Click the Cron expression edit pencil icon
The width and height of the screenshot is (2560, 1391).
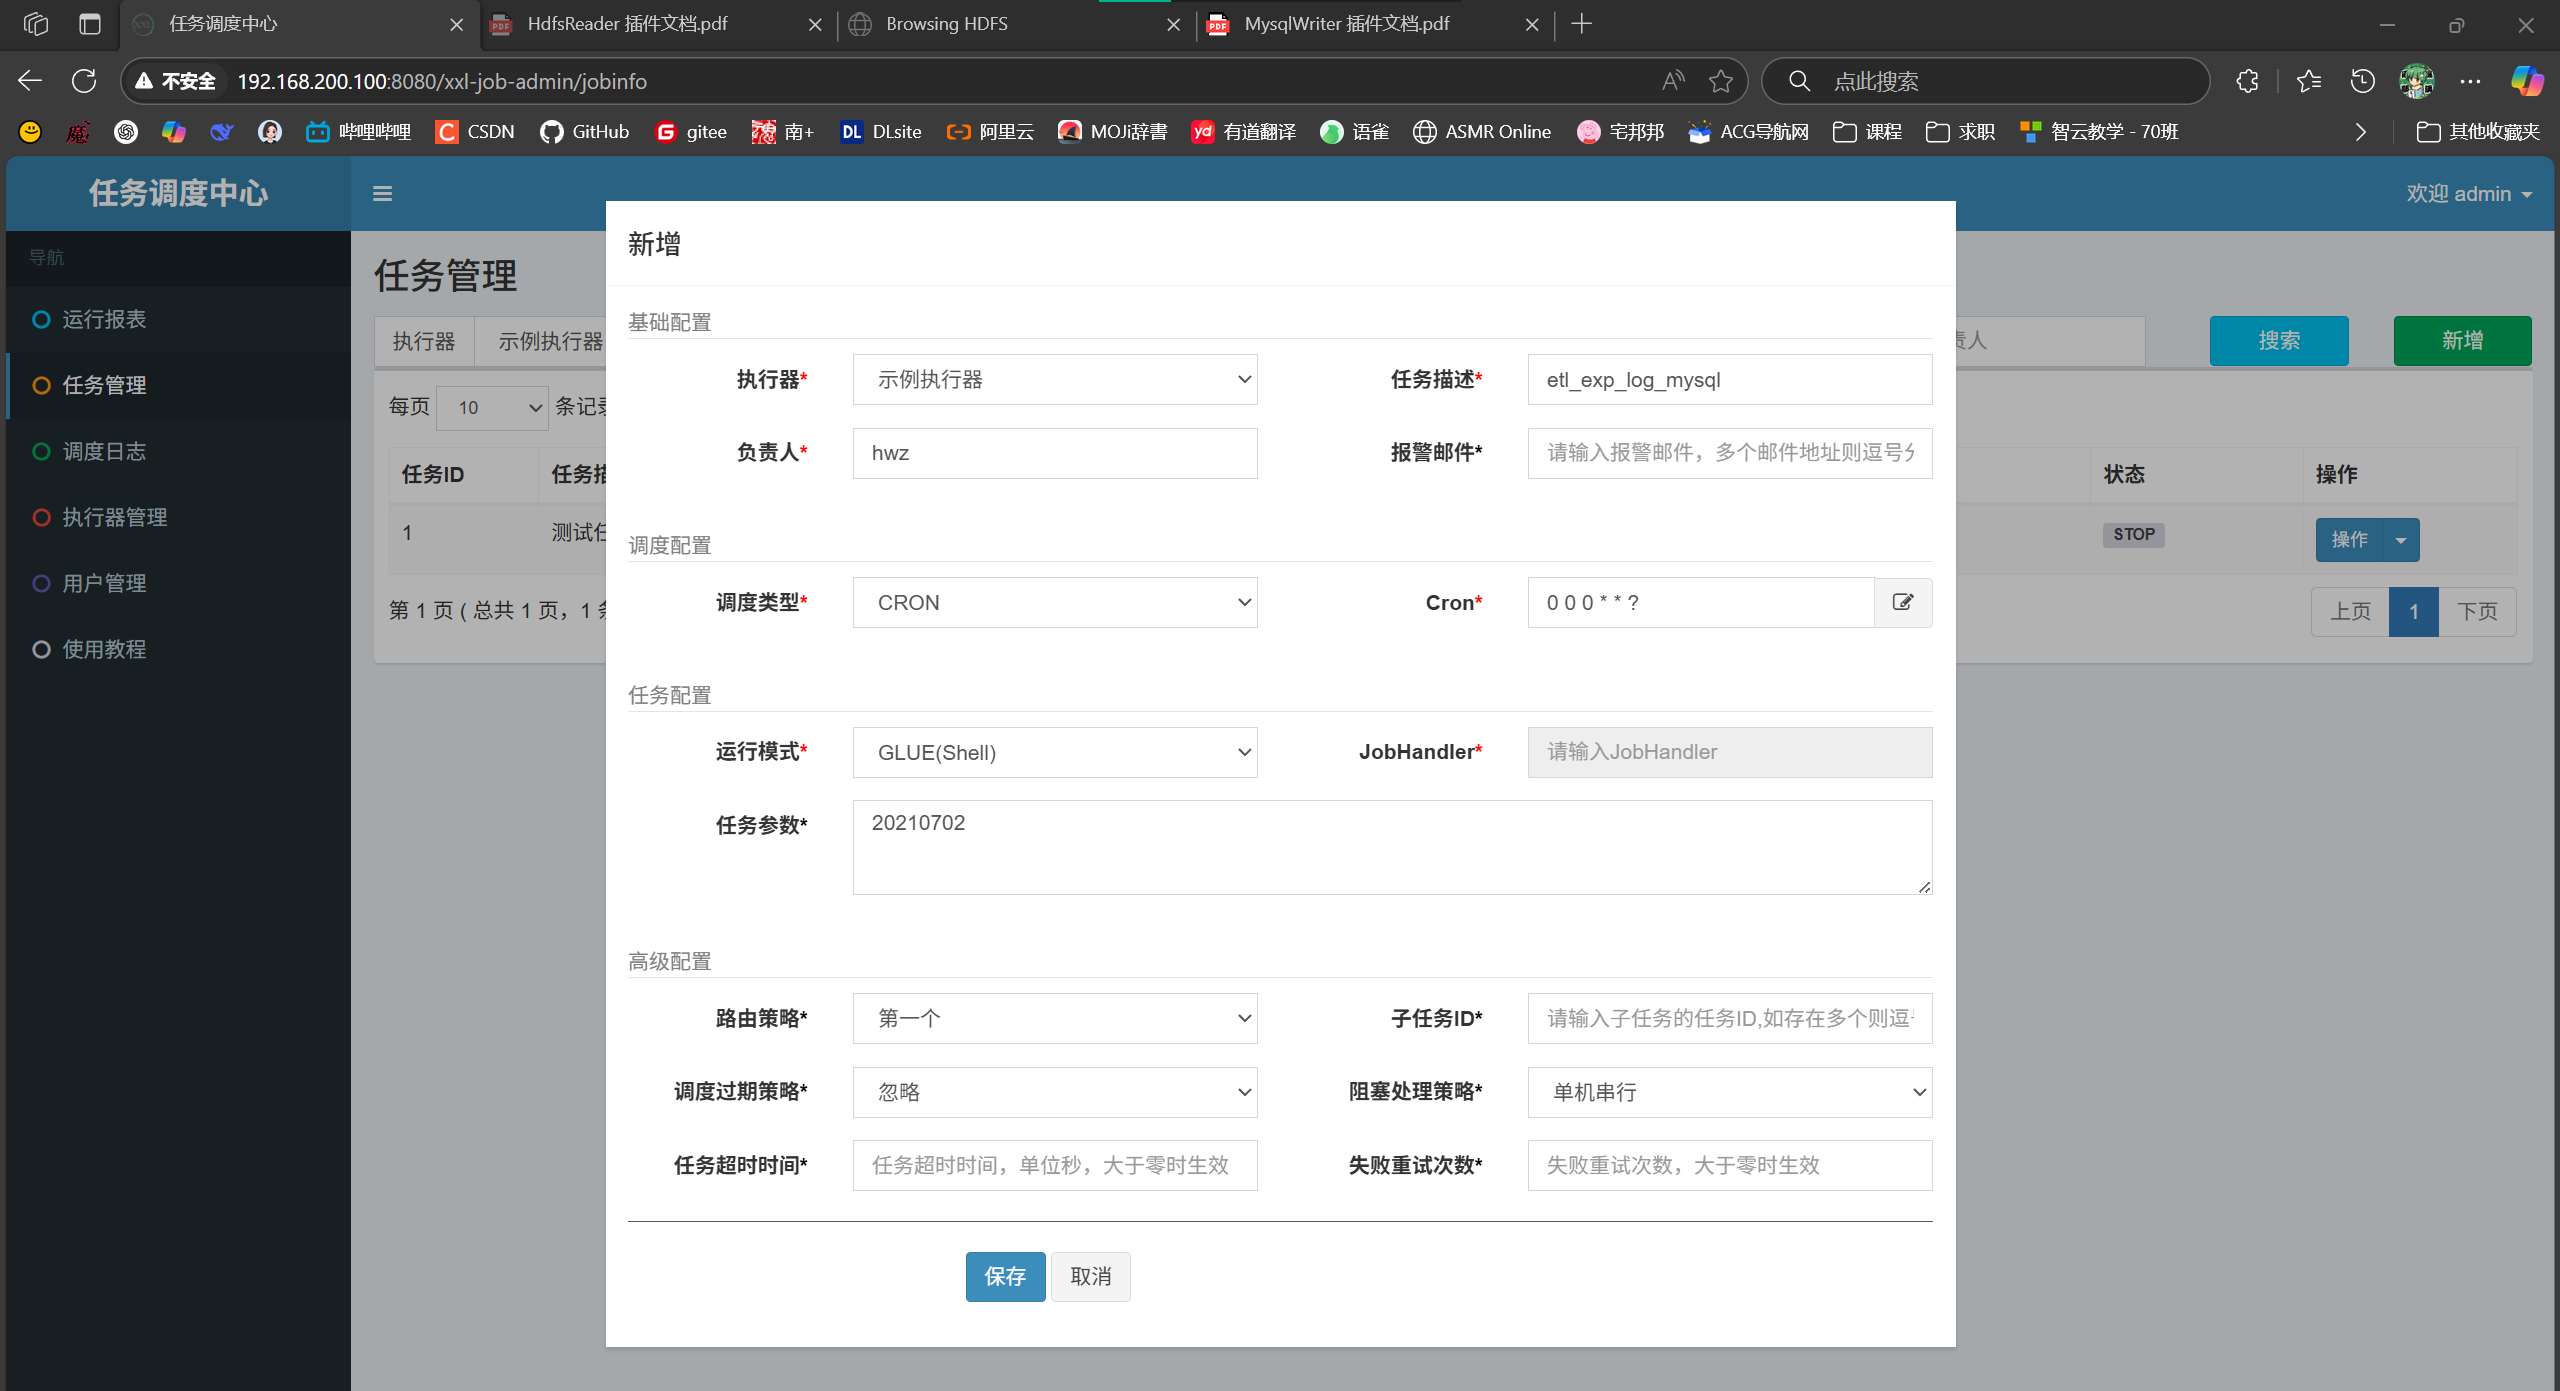(x=1903, y=602)
